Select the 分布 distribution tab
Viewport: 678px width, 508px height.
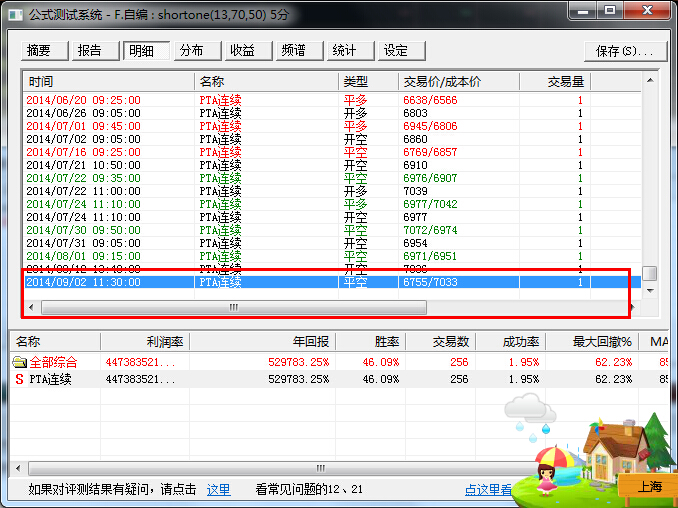192,51
